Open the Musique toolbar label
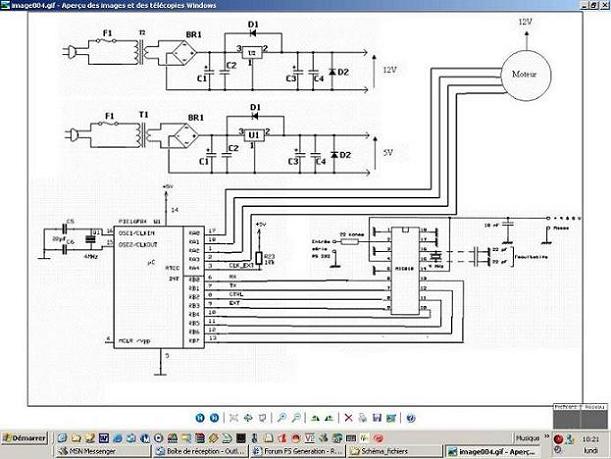 point(527,438)
